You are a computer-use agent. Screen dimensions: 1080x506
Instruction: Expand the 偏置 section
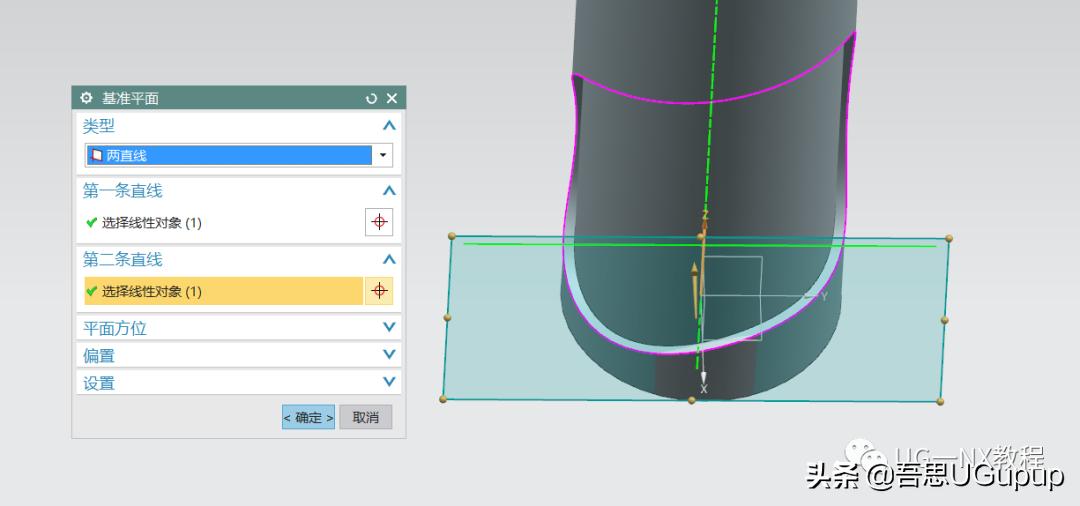[x=389, y=355]
